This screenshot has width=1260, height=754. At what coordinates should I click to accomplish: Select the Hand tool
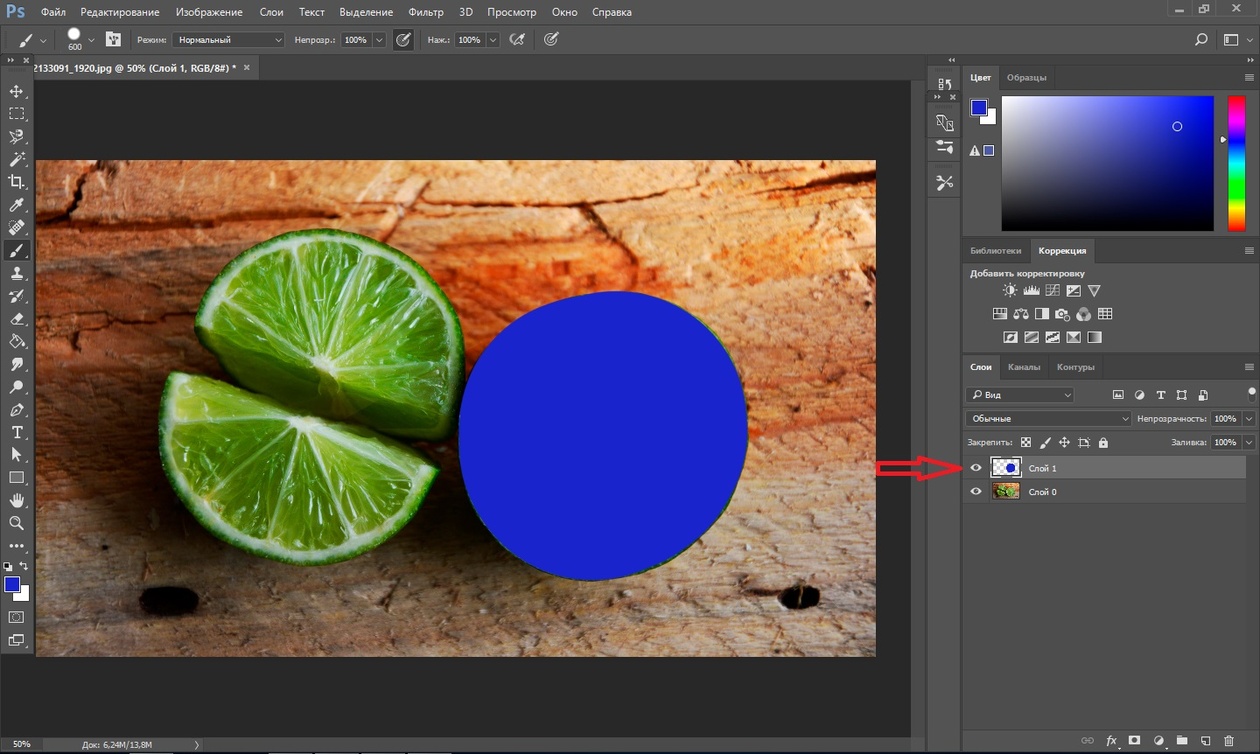tap(17, 500)
